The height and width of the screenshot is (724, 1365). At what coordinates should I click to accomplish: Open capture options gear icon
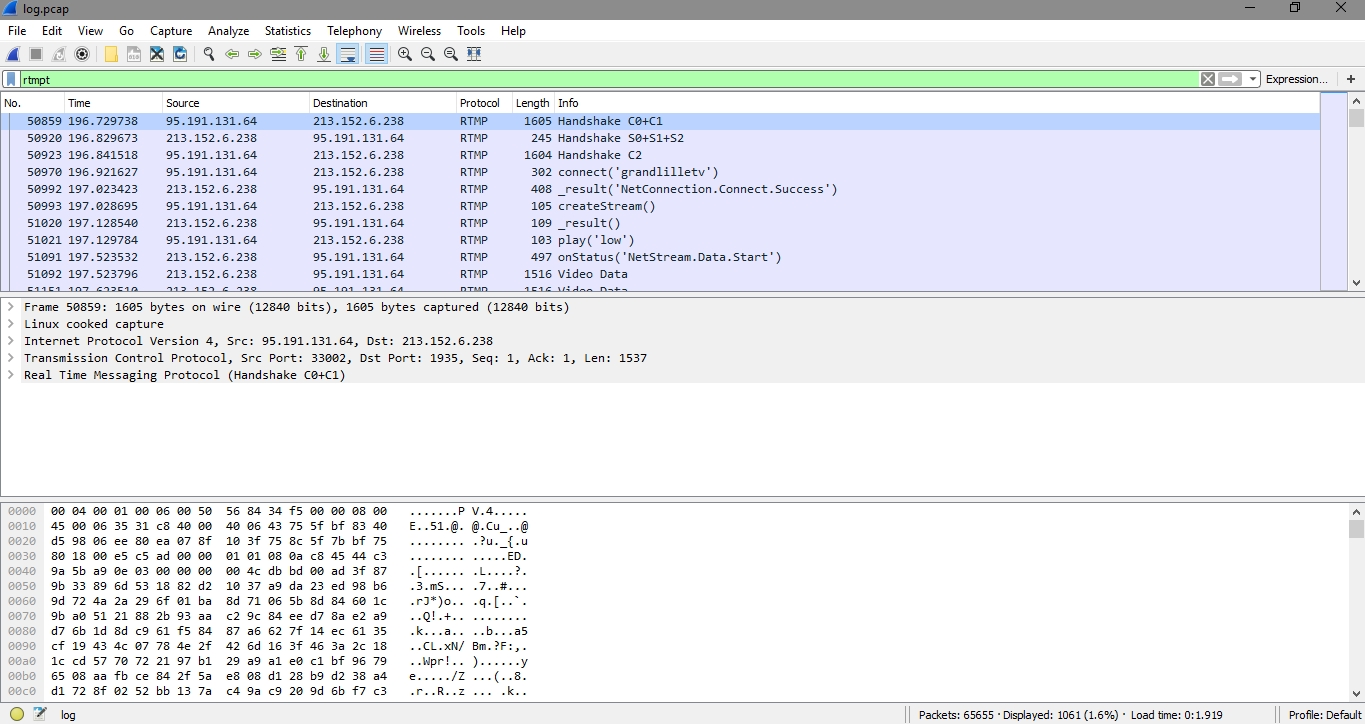(x=82, y=54)
